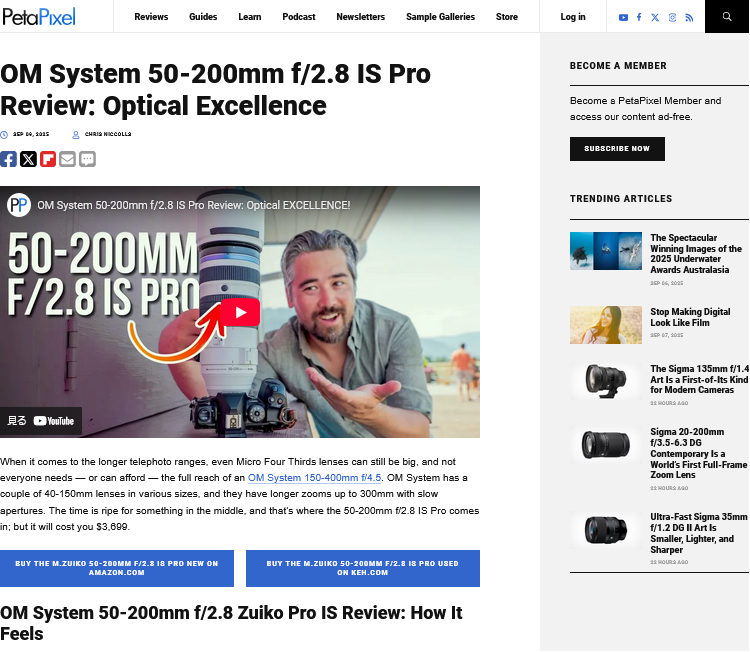The height and width of the screenshot is (652, 750).
Task: Visit the Store link
Action: [x=507, y=17]
